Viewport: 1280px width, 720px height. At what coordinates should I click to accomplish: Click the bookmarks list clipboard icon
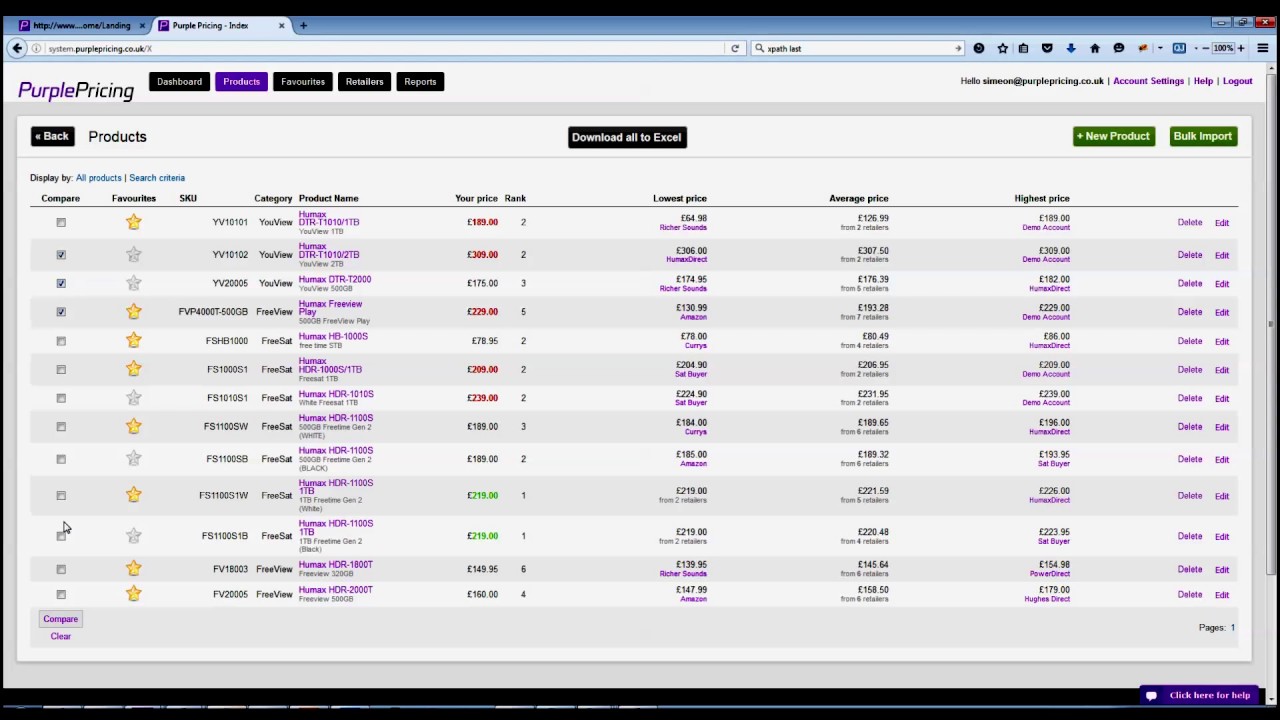1023,48
